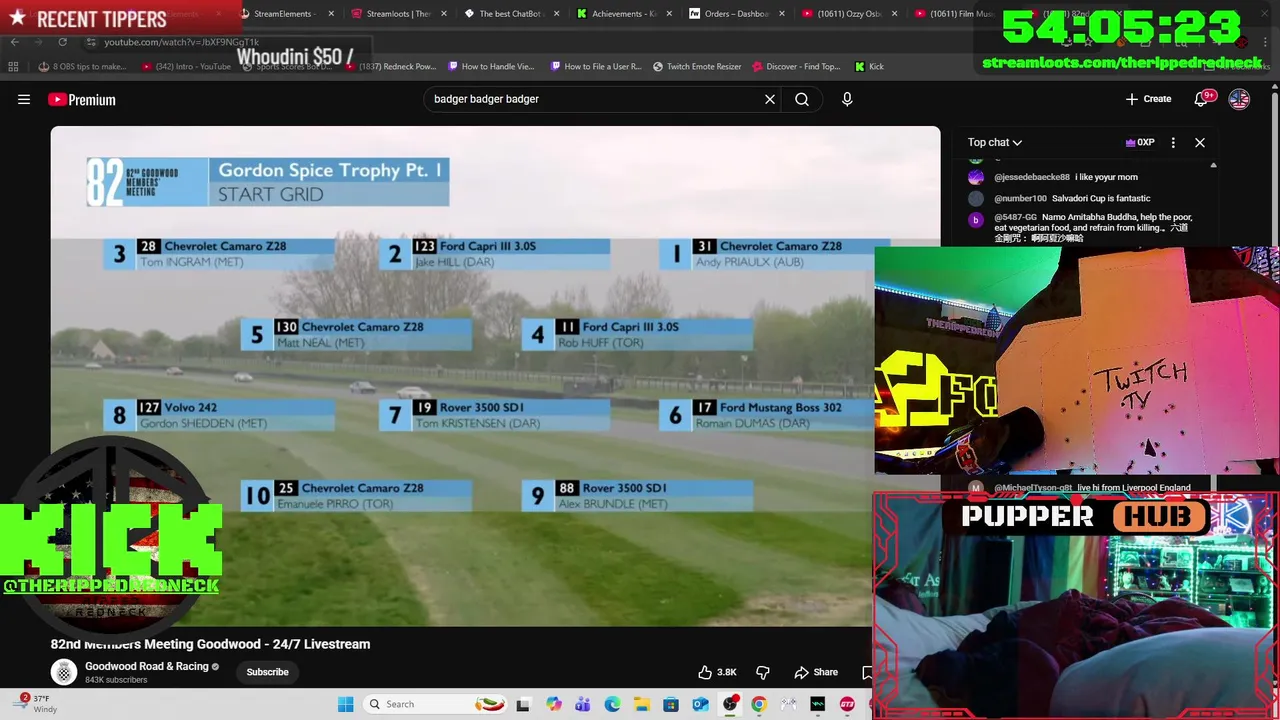This screenshot has height=720, width=1280.
Task: Open Task View on the taskbar
Action: point(523,704)
